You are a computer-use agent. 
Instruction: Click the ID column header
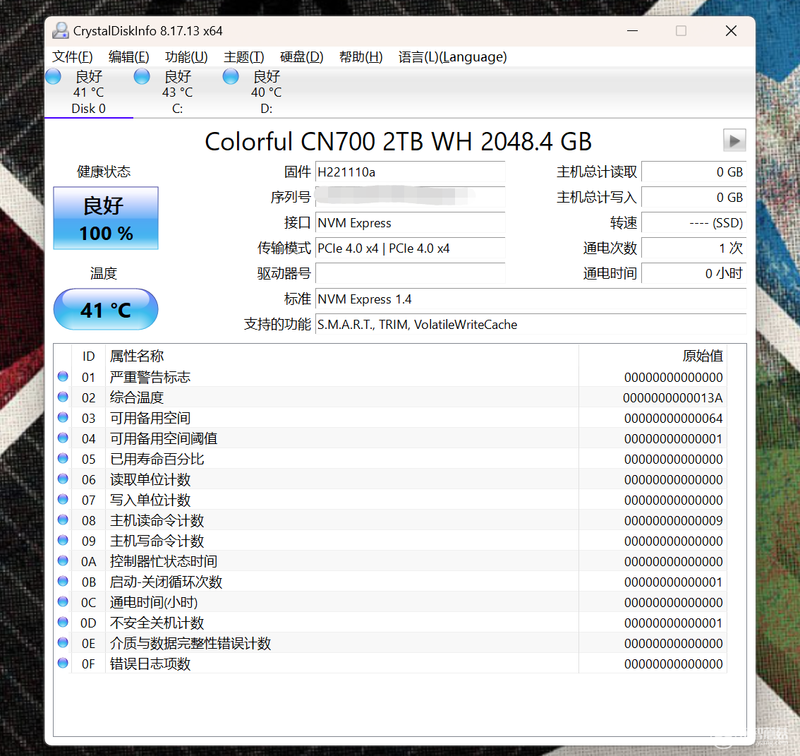click(88, 356)
